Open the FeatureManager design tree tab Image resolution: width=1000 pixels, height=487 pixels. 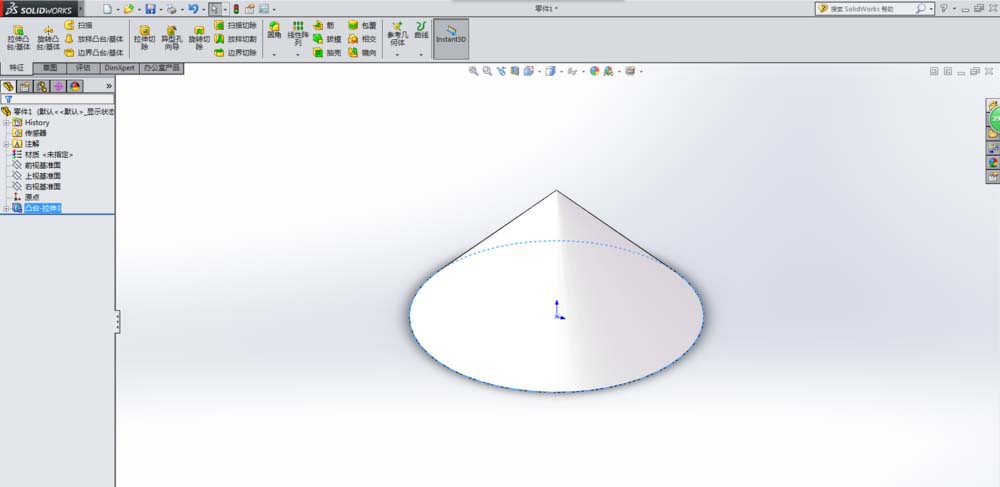pyautogui.click(x=8, y=86)
